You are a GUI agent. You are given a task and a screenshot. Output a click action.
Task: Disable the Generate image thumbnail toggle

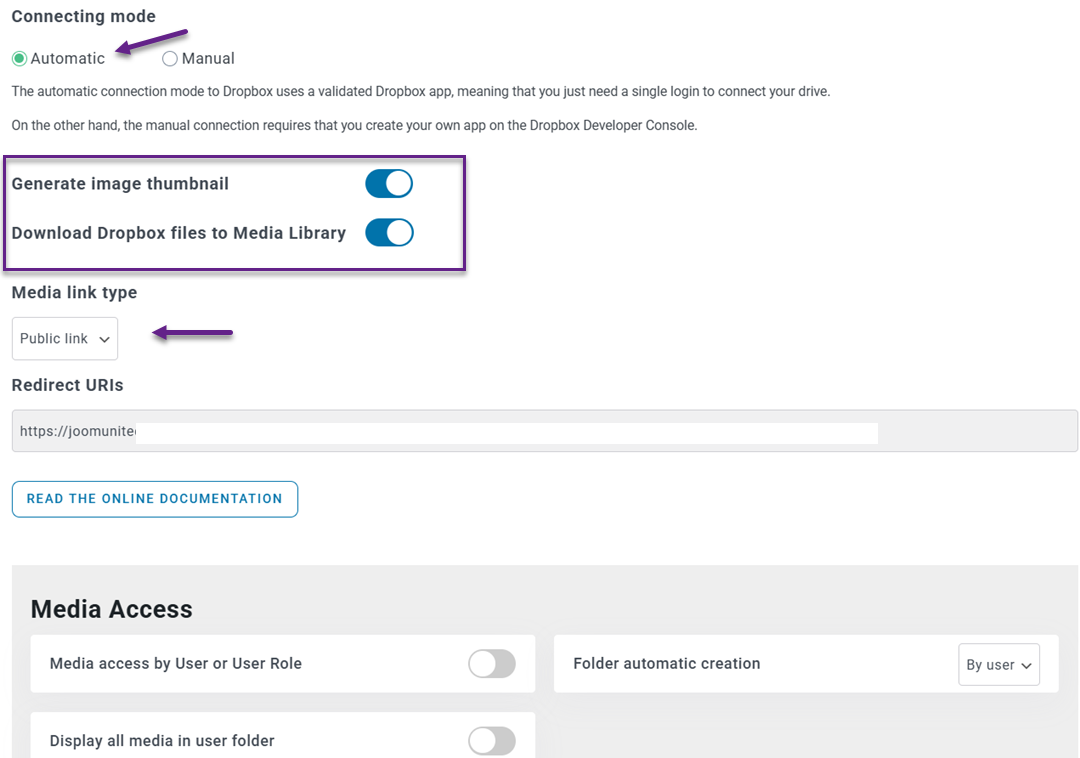click(x=389, y=183)
